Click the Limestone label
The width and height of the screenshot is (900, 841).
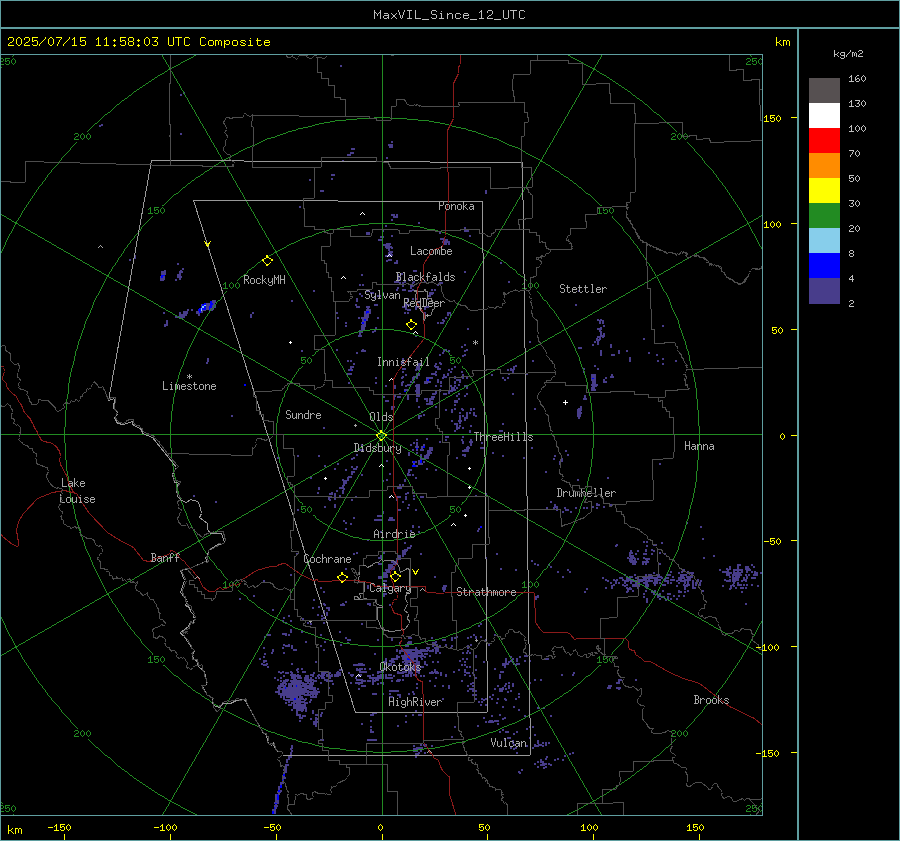pos(189,386)
